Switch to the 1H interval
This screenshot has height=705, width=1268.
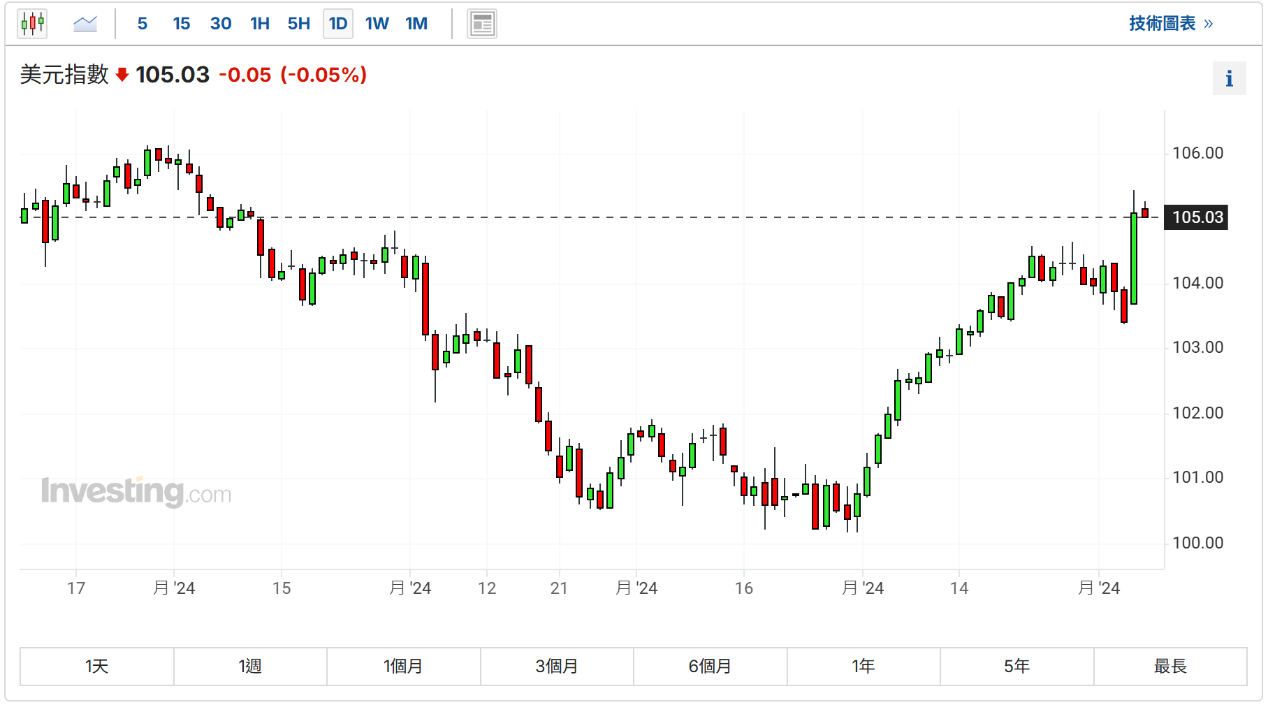tap(260, 23)
